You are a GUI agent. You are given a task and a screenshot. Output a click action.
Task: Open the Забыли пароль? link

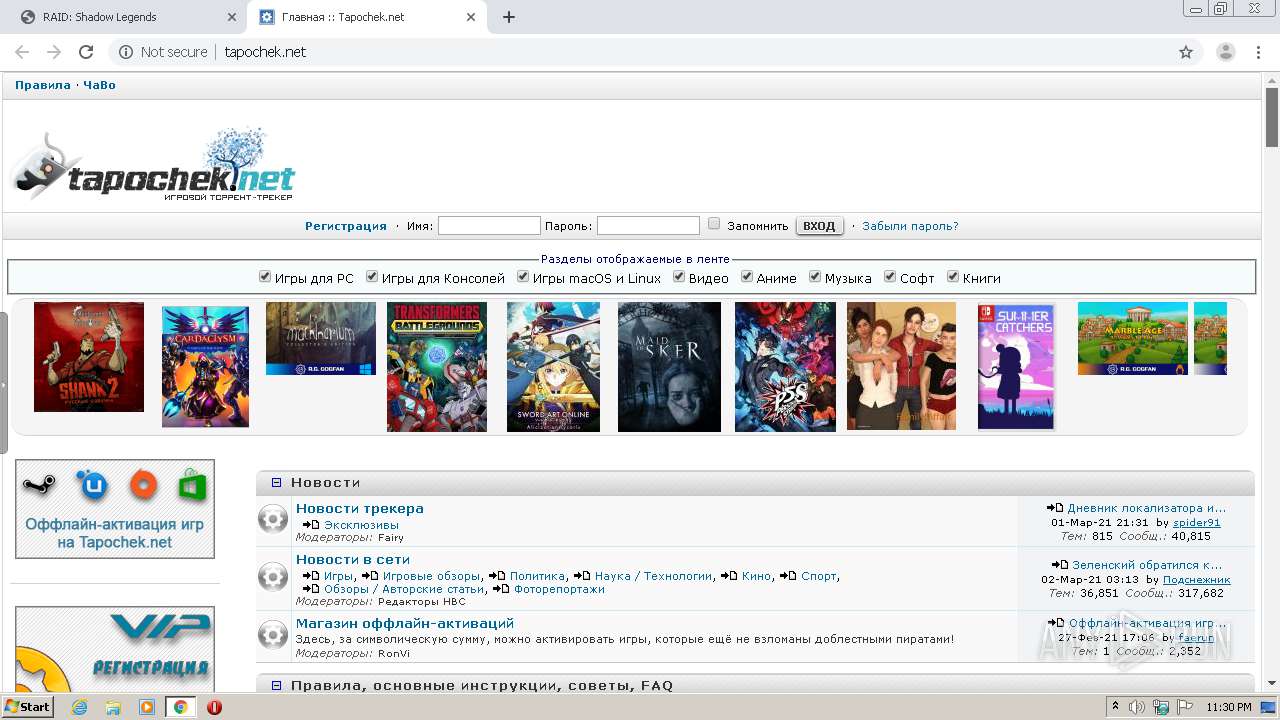click(910, 226)
